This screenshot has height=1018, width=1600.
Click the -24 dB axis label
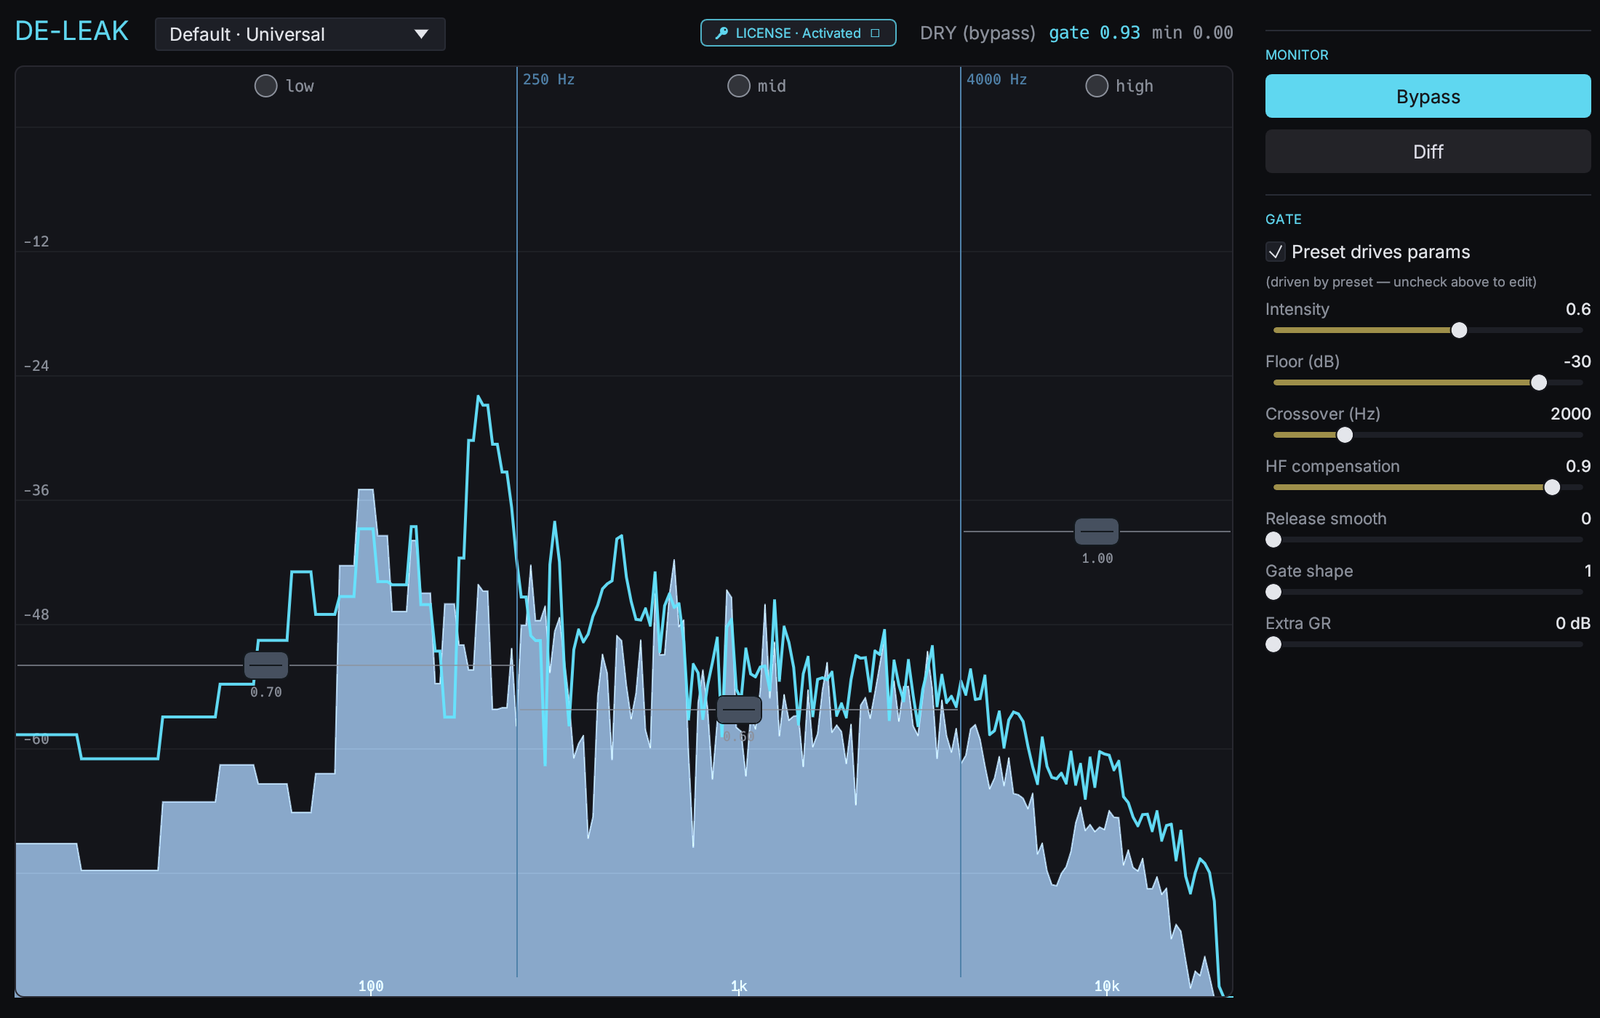pyautogui.click(x=36, y=366)
